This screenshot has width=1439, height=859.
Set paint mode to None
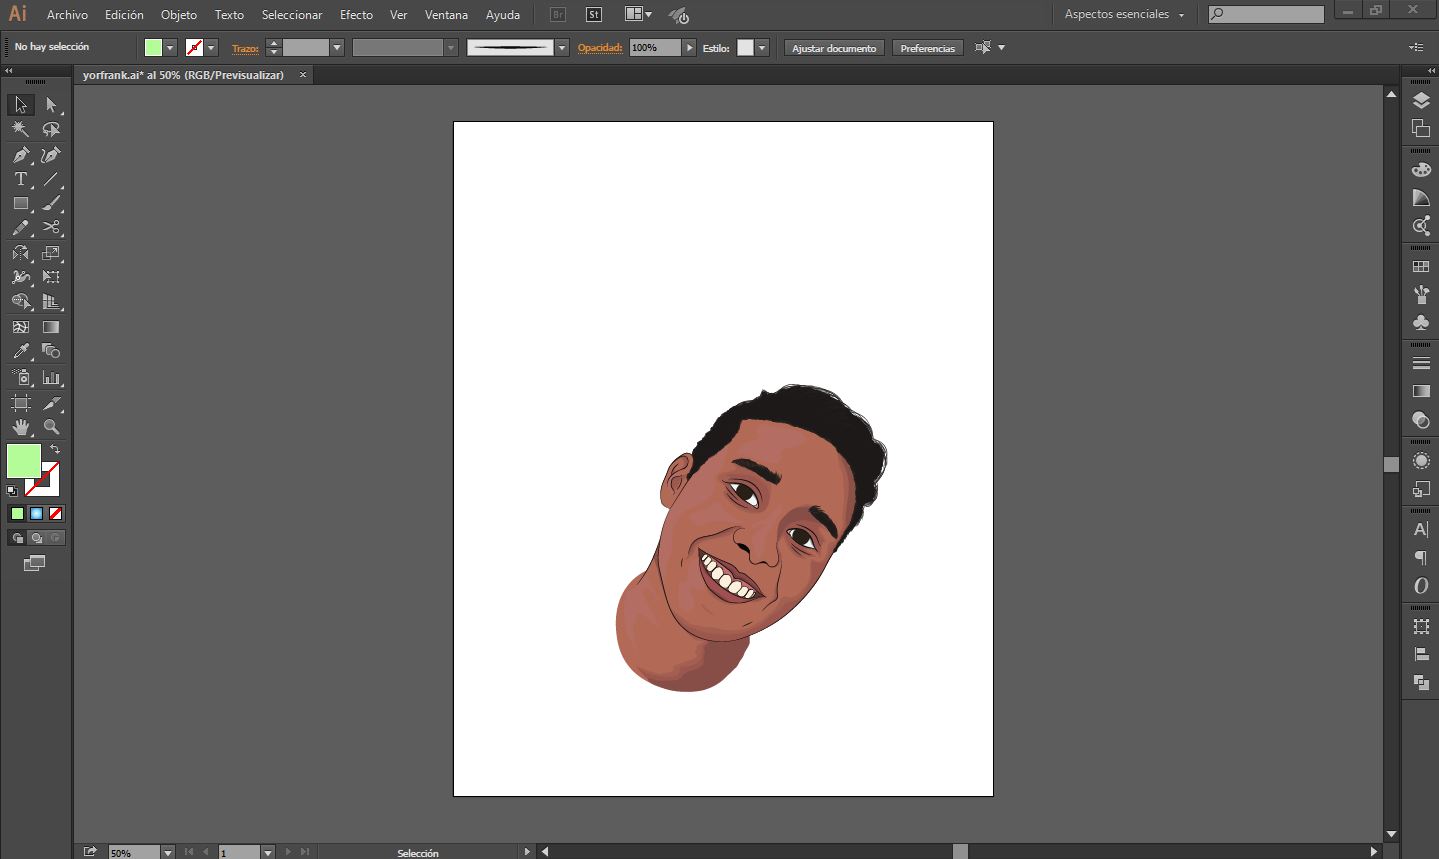coord(56,514)
